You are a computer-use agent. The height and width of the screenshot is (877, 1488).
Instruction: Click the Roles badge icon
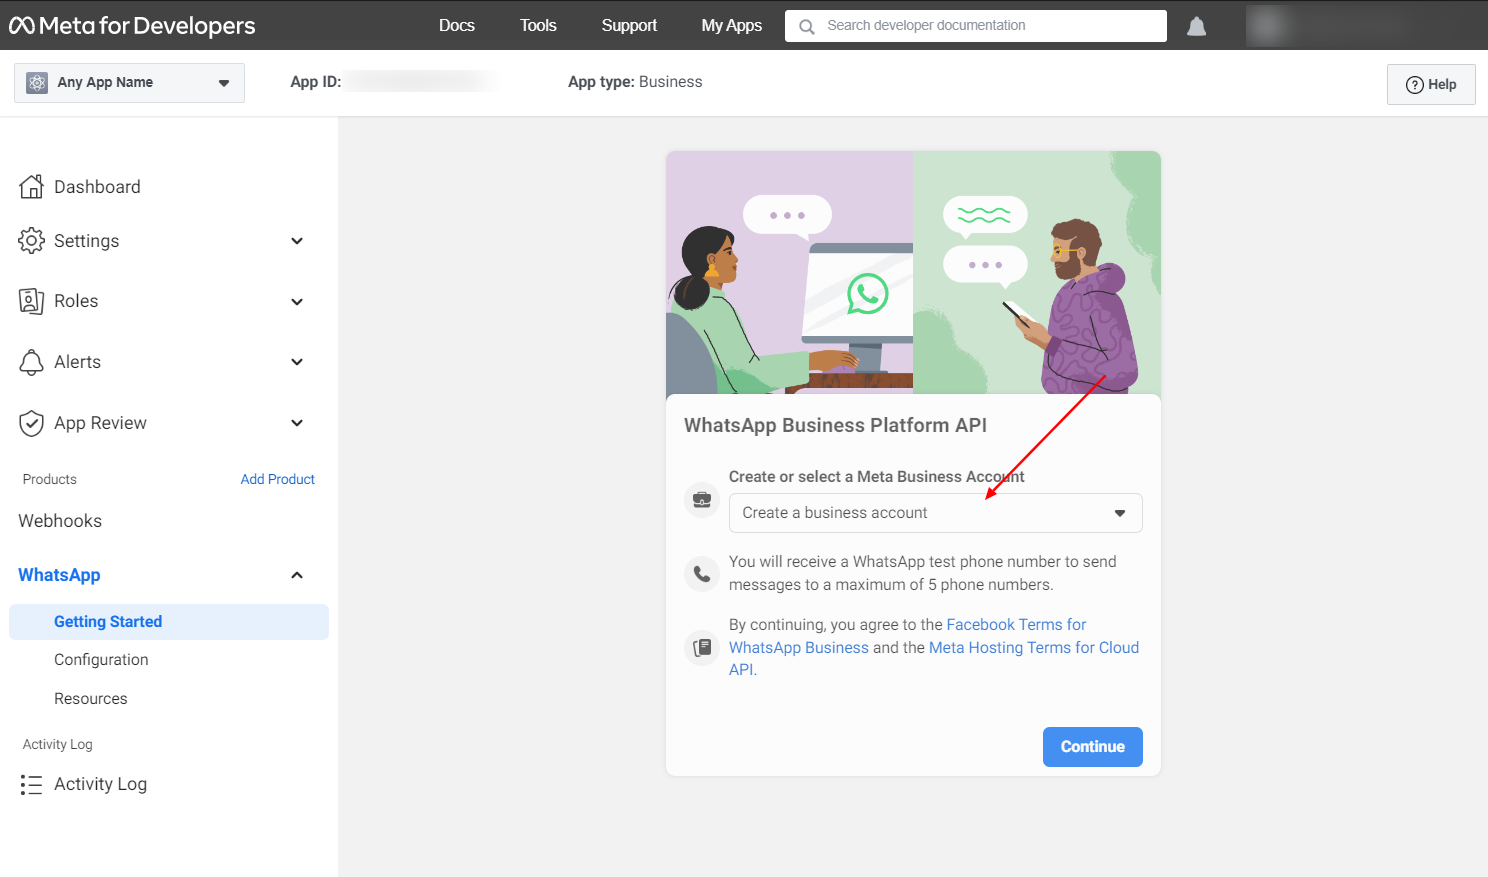32,301
